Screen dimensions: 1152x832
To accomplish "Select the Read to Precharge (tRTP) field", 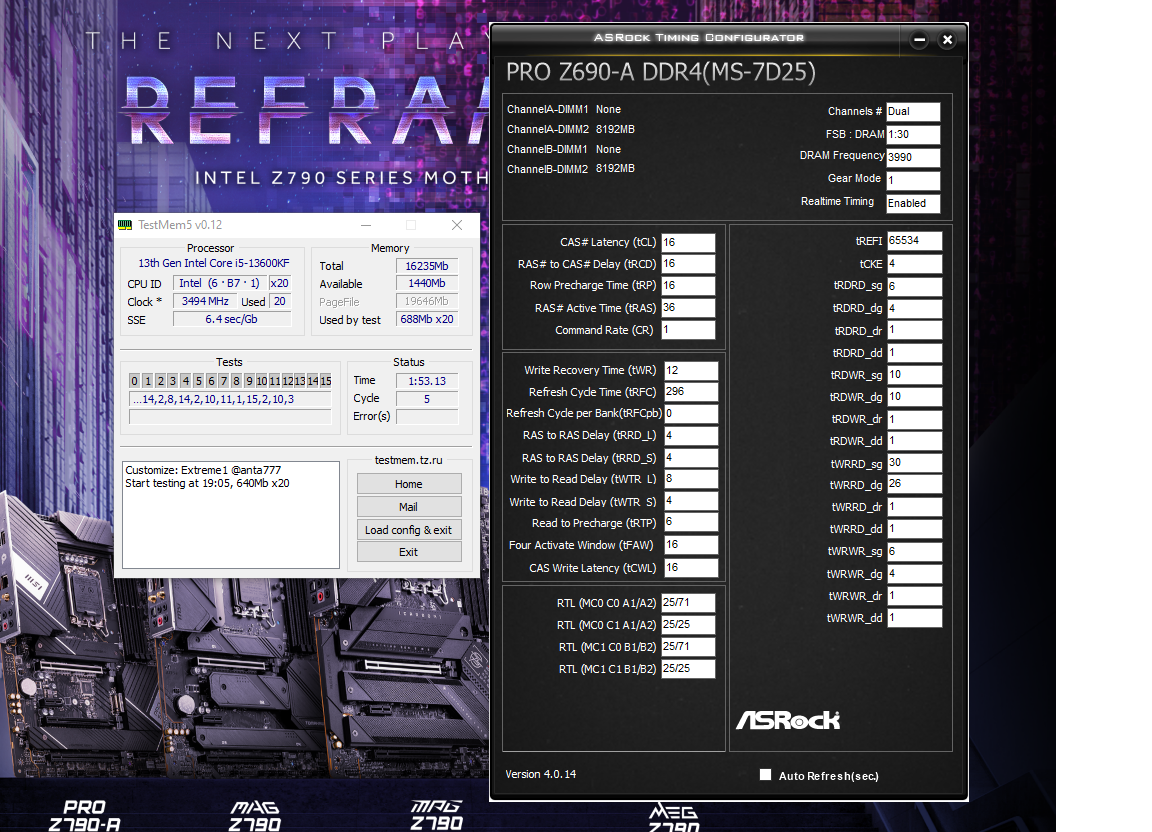I will [x=691, y=522].
